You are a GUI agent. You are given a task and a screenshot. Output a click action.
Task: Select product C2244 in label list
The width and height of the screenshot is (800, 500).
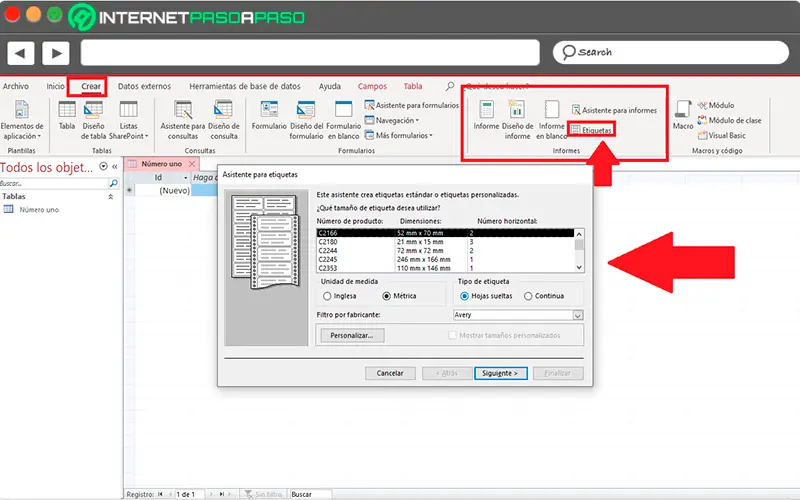click(x=445, y=251)
